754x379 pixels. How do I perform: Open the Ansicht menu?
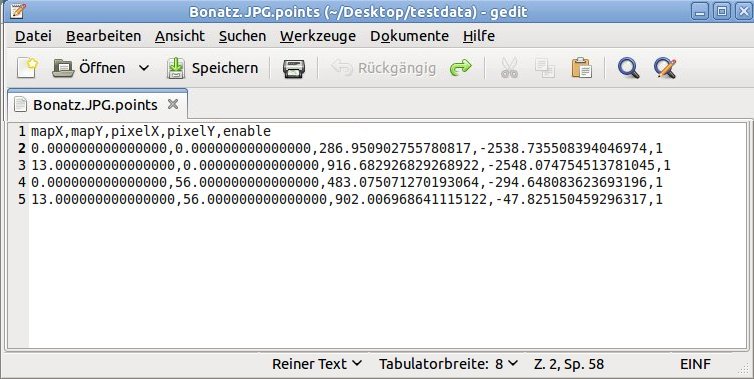point(180,36)
